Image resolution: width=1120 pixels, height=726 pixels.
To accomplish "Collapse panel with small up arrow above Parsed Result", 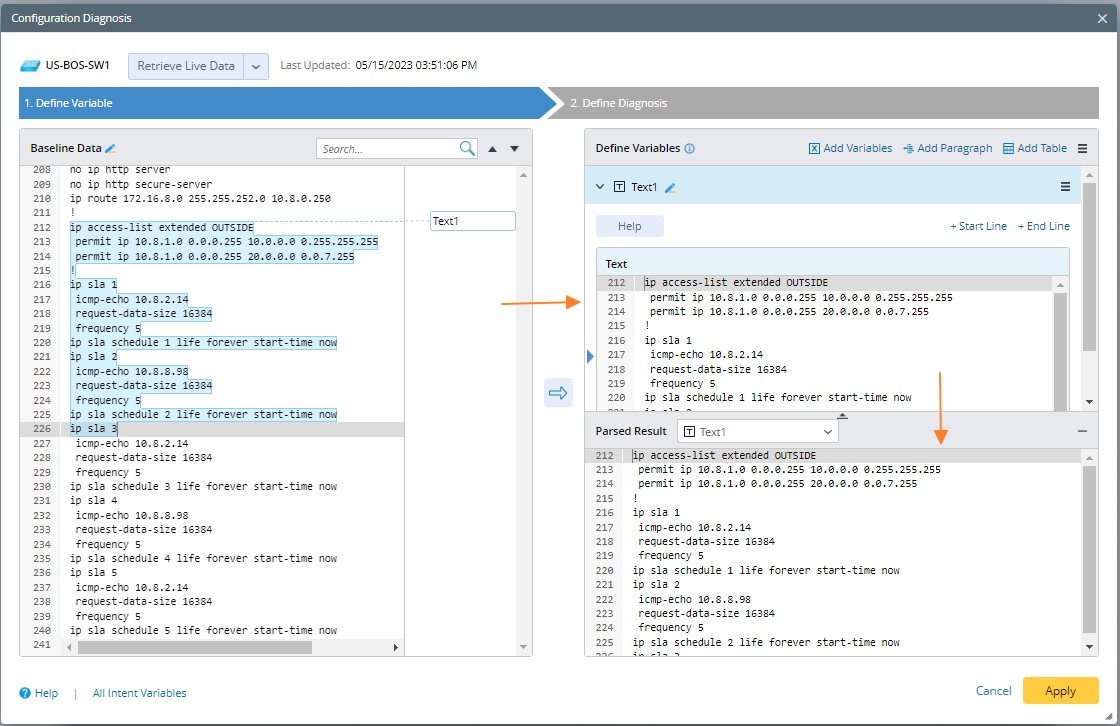I will click(x=842, y=415).
